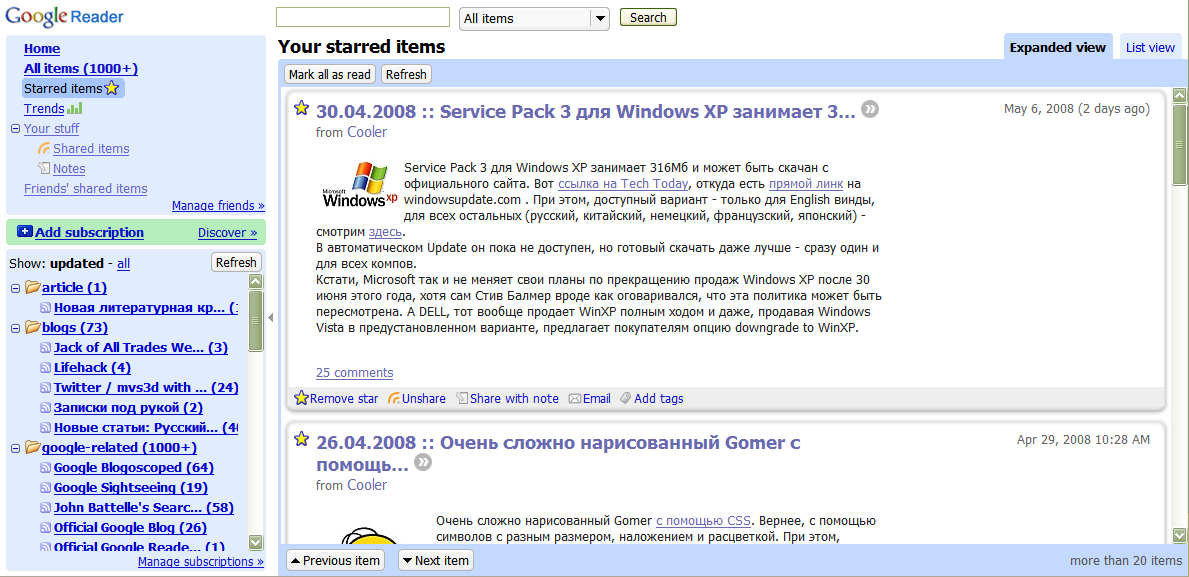
Task: Toggle star on Gomer CSS article
Action: pos(302,438)
